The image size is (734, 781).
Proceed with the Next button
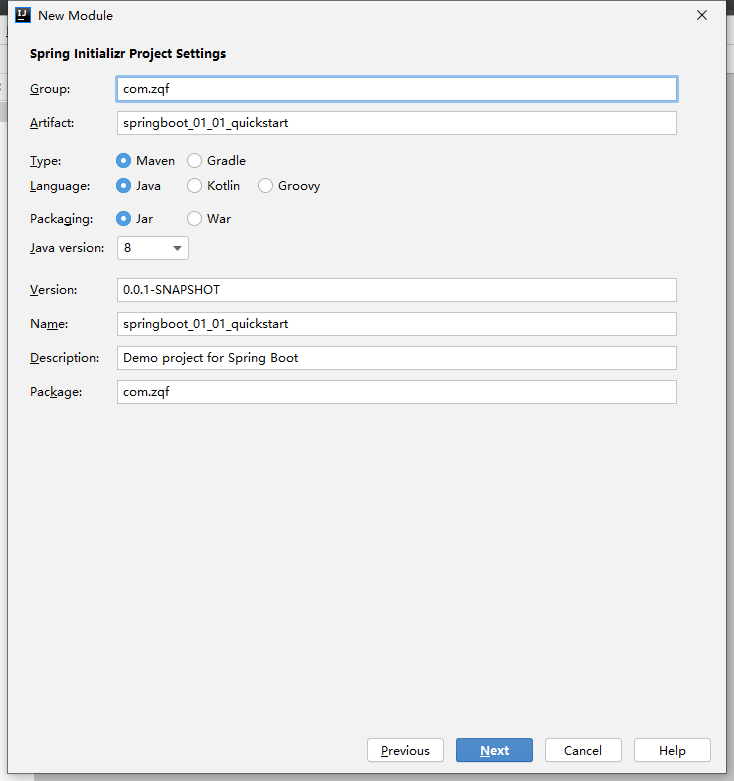(x=494, y=750)
